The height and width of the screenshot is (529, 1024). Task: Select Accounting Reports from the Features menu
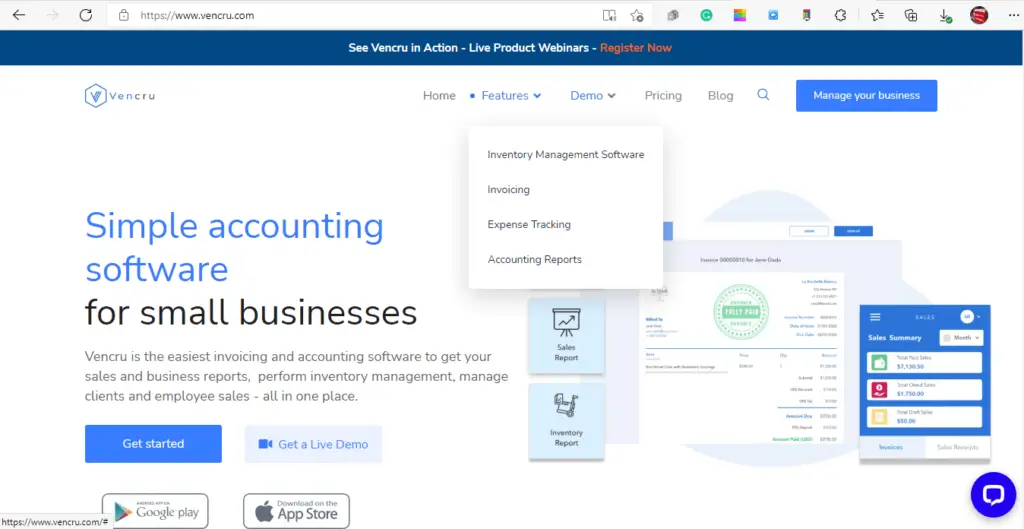(x=534, y=259)
